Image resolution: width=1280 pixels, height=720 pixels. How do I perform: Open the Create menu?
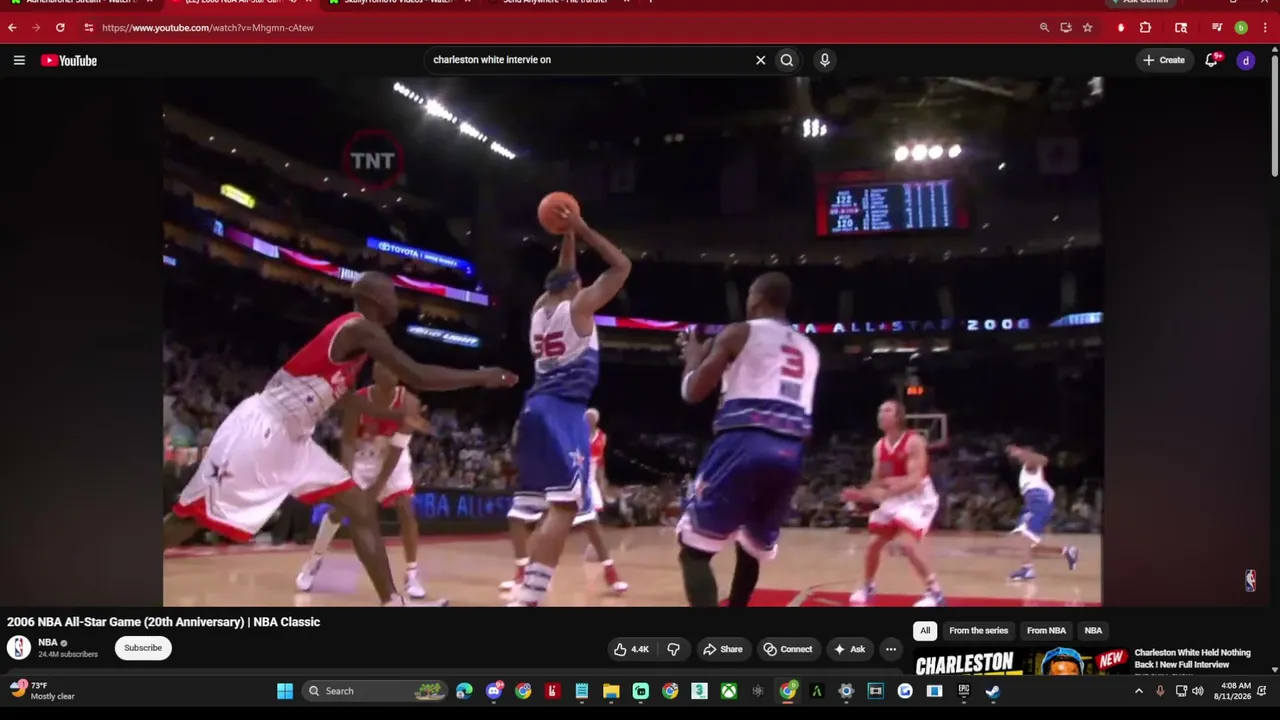(x=1164, y=60)
